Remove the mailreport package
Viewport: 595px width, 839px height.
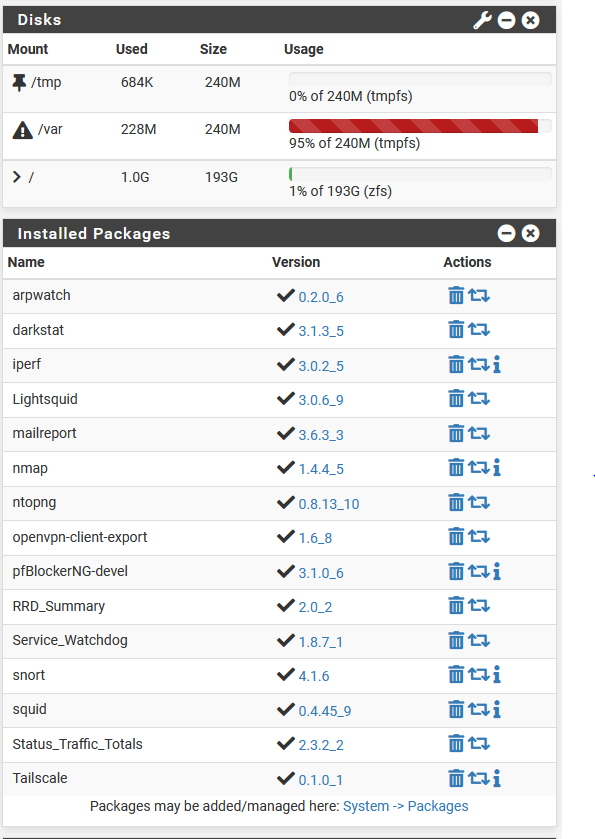(456, 433)
